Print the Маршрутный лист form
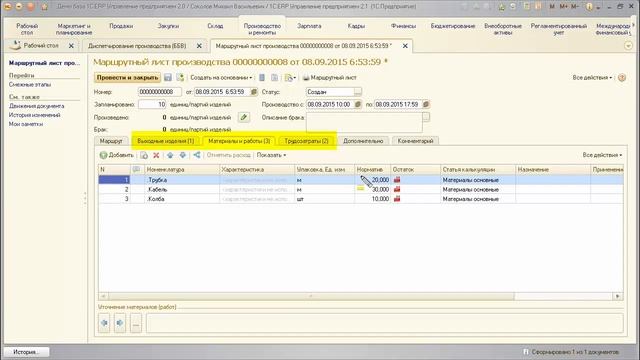This screenshot has width=640, height=360. coord(330,78)
